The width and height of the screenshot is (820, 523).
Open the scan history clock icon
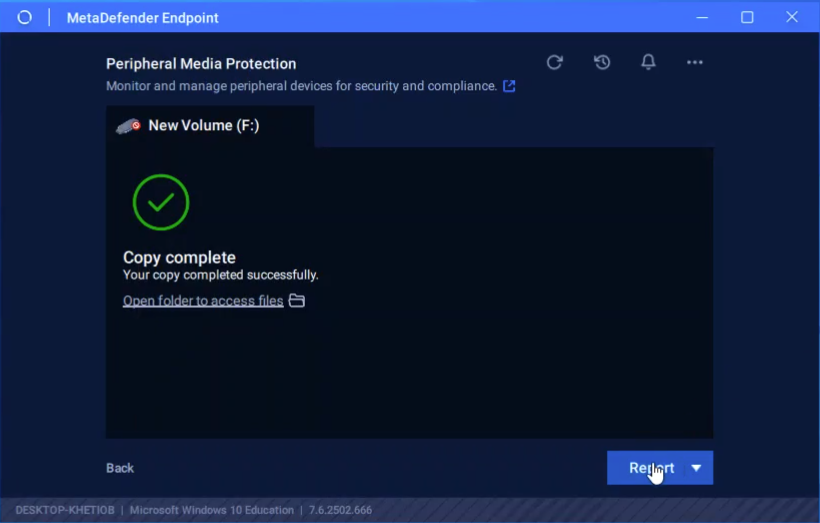(x=602, y=62)
